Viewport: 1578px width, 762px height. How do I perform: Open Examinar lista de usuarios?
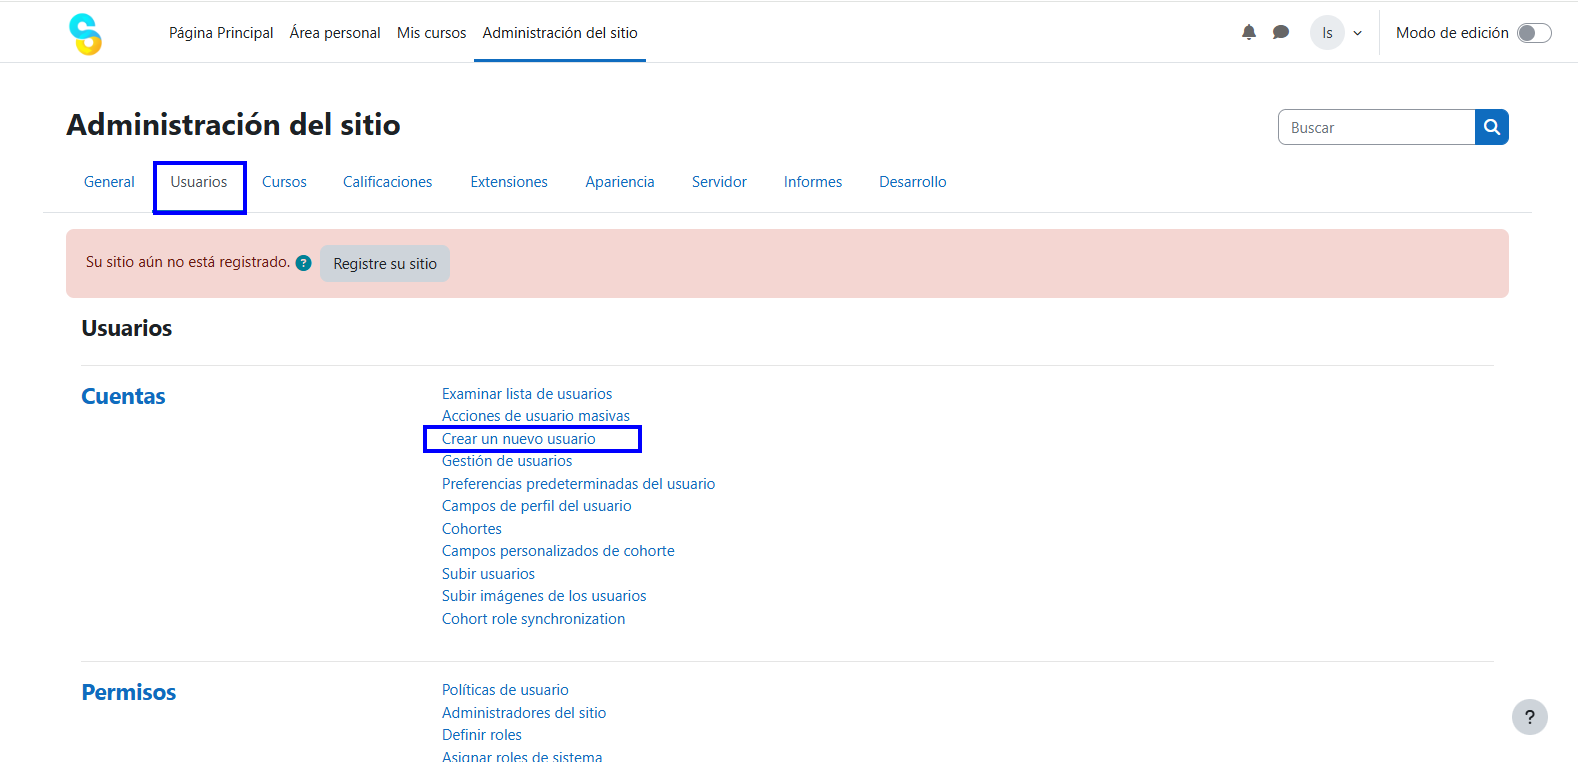[x=527, y=394]
